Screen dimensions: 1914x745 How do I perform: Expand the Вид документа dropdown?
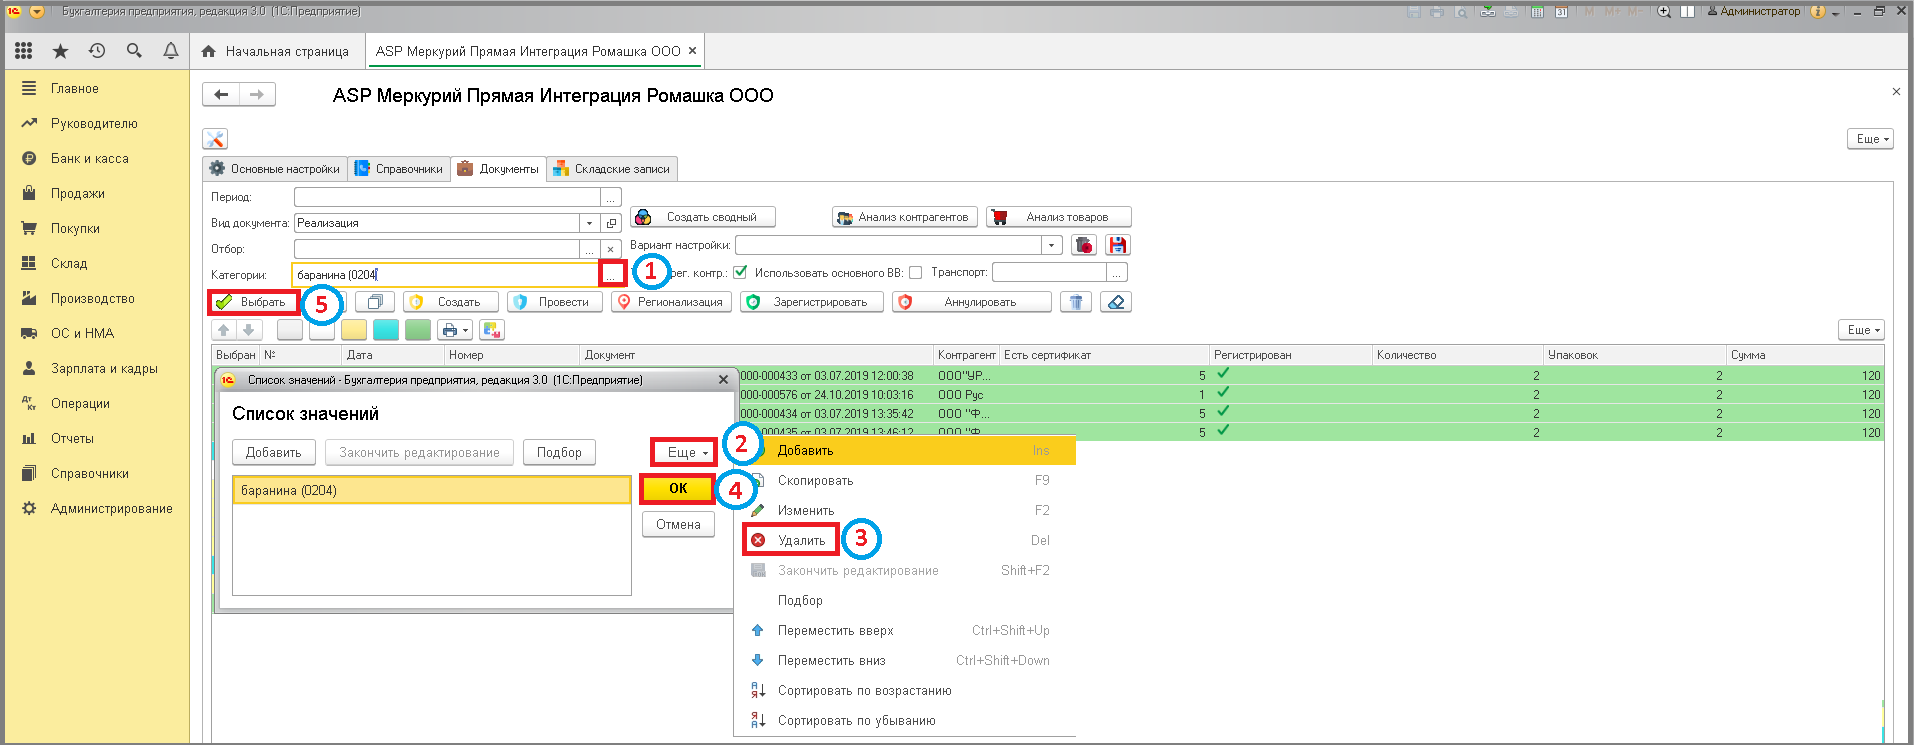point(589,223)
